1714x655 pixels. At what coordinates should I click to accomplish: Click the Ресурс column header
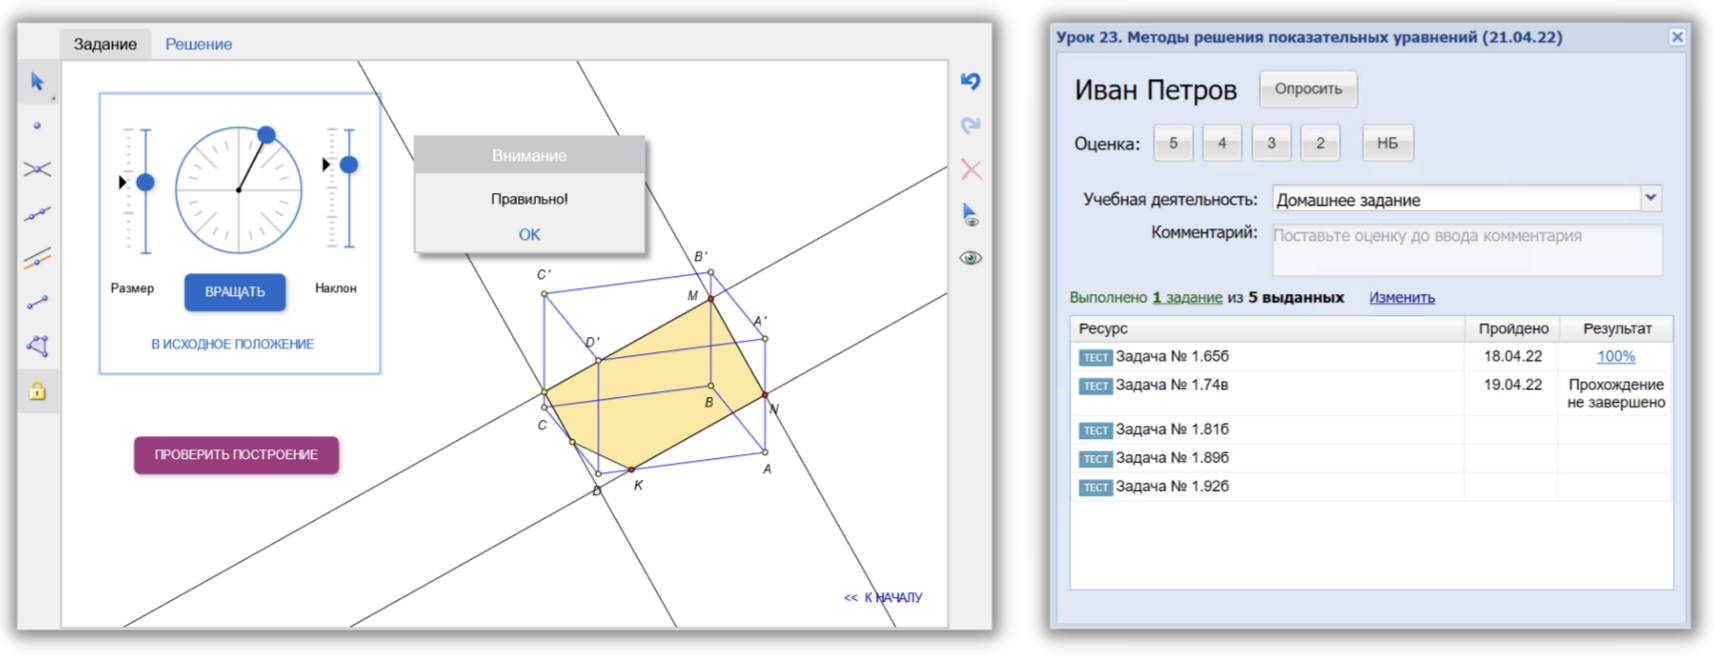(x=1268, y=329)
